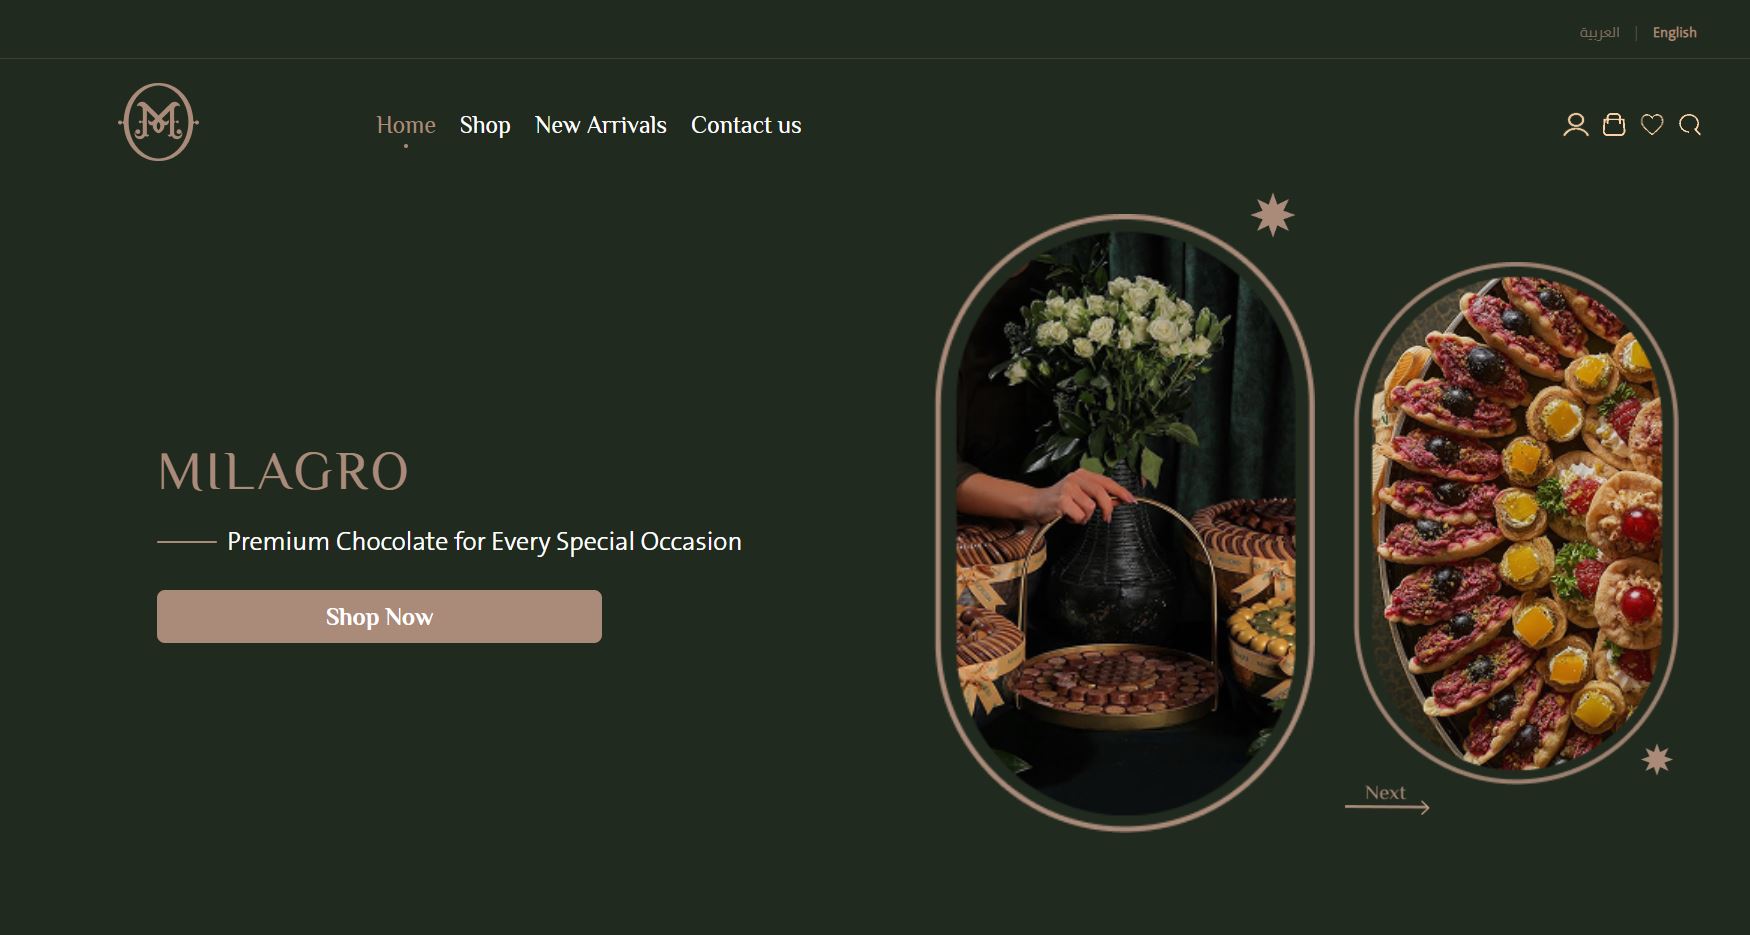This screenshot has height=935, width=1750.
Task: Click the Shop Now button
Action: (x=379, y=616)
